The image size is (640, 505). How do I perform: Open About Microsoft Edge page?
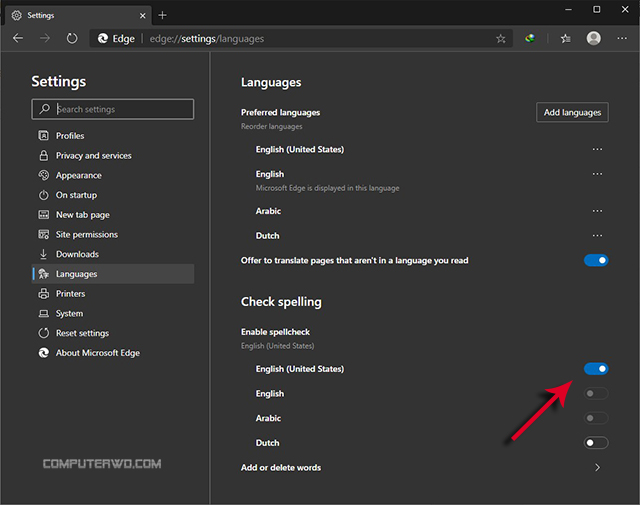coord(113,353)
